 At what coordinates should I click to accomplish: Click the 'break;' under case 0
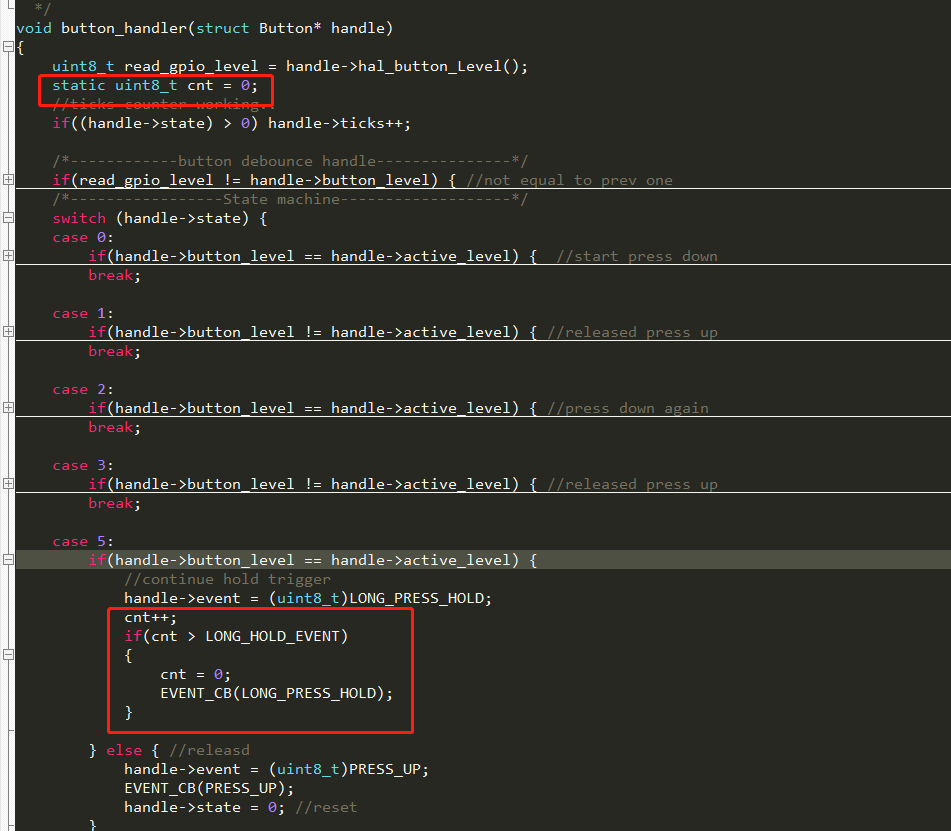point(115,275)
